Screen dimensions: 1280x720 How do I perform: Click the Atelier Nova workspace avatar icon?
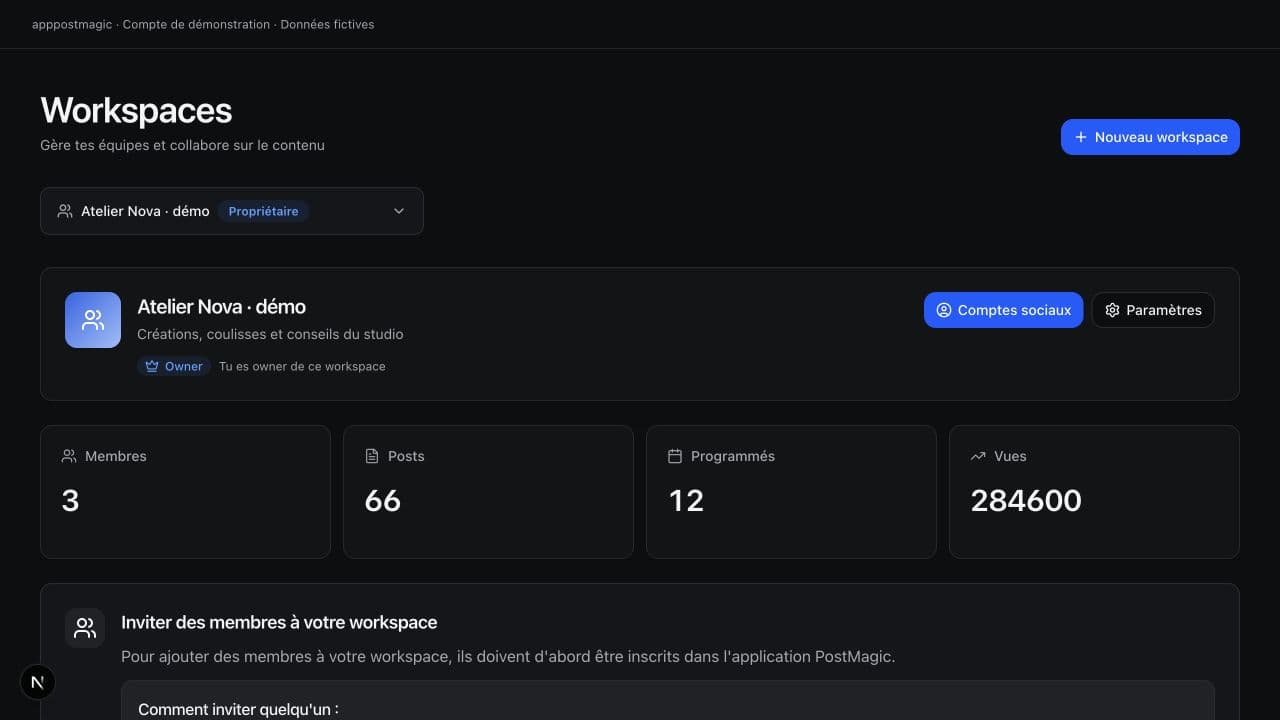(x=93, y=320)
